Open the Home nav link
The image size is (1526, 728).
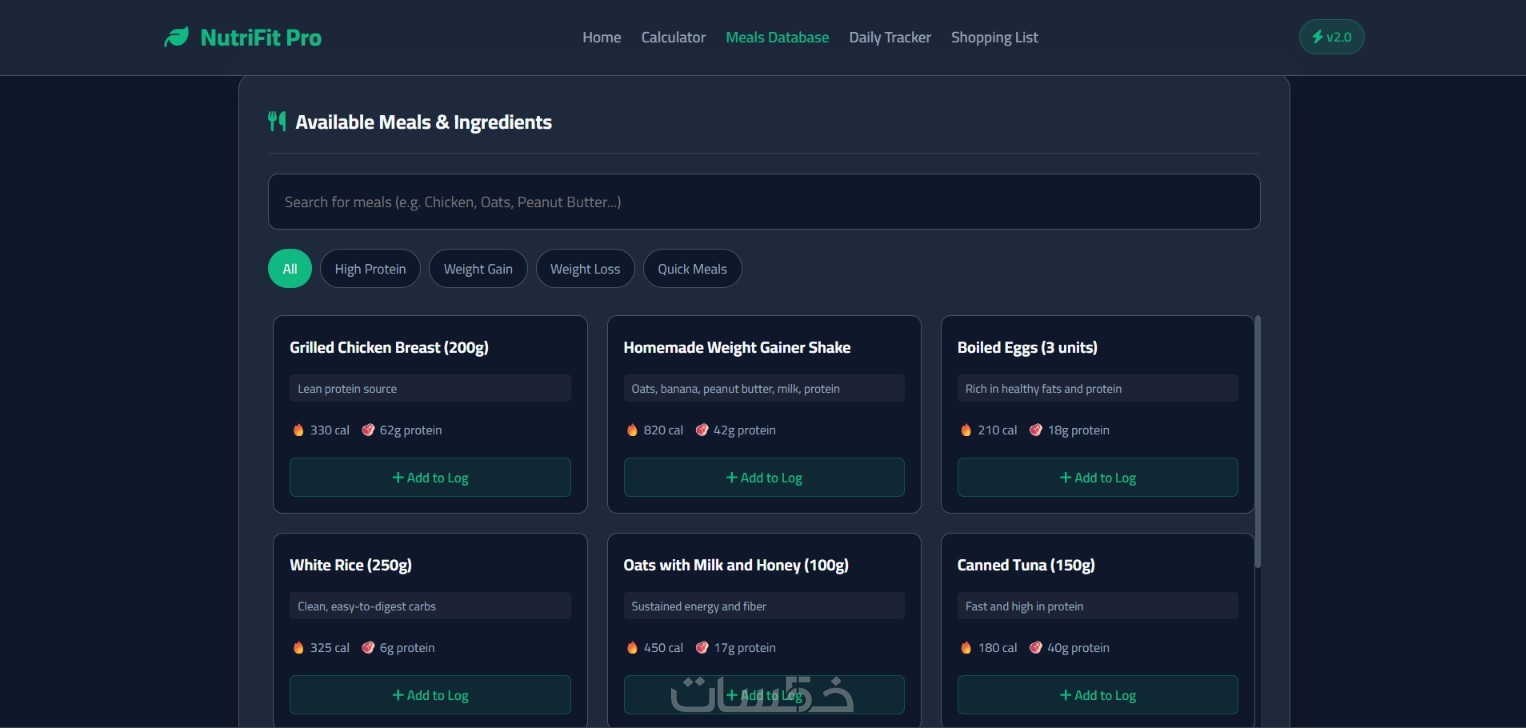602,37
